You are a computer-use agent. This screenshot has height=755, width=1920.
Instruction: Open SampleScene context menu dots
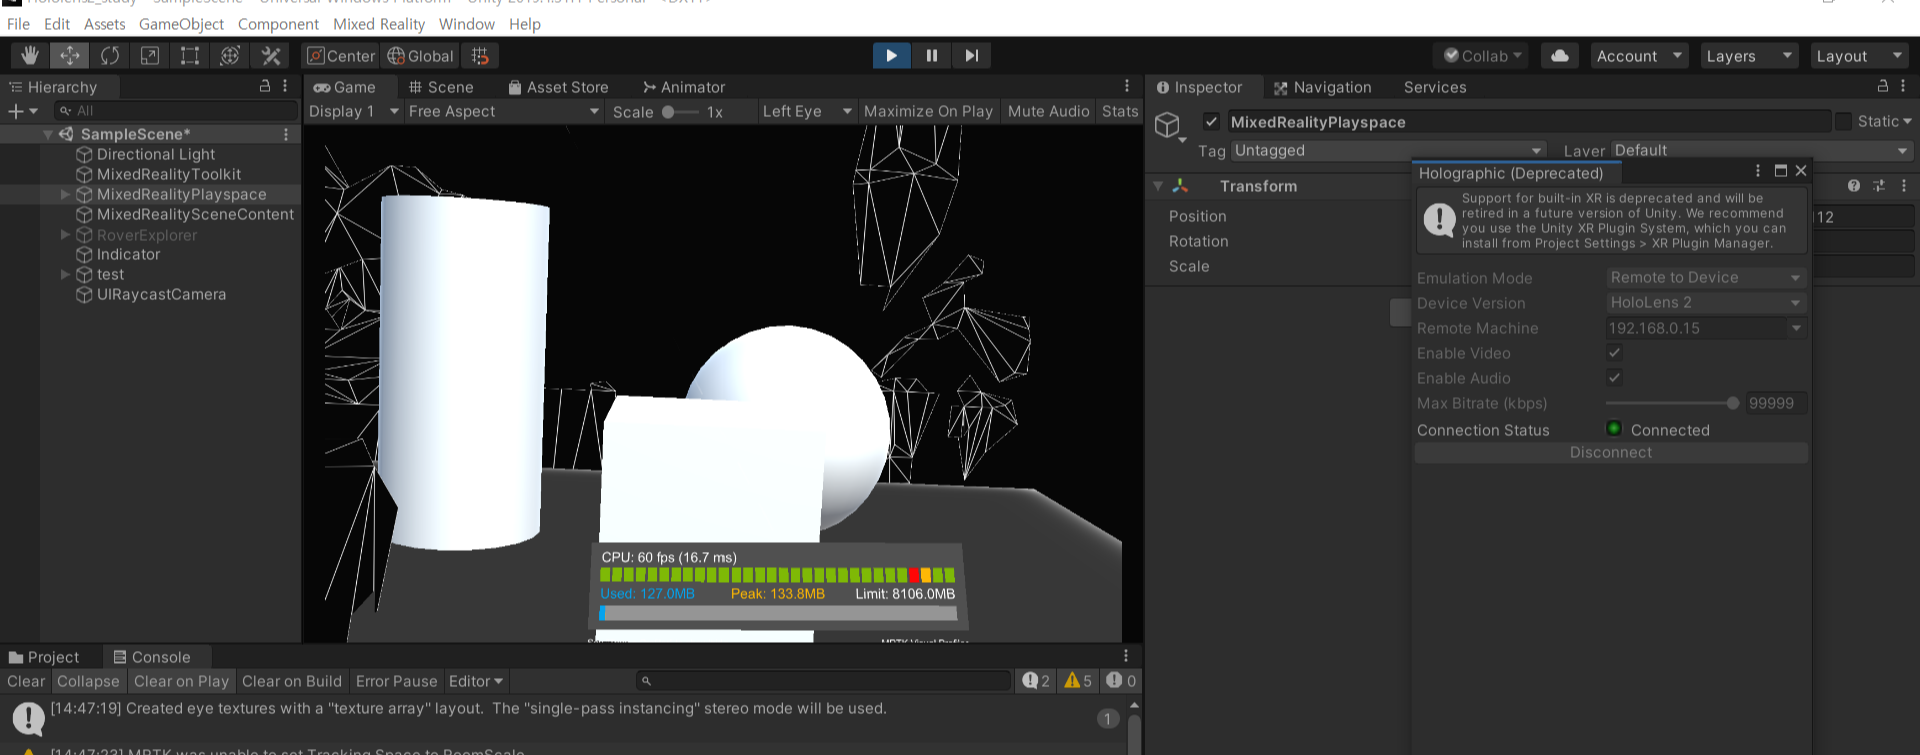[286, 134]
